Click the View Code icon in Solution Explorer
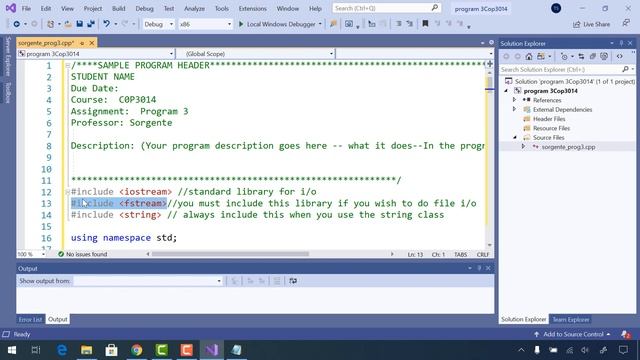This screenshot has height=360, width=640. 620,56
